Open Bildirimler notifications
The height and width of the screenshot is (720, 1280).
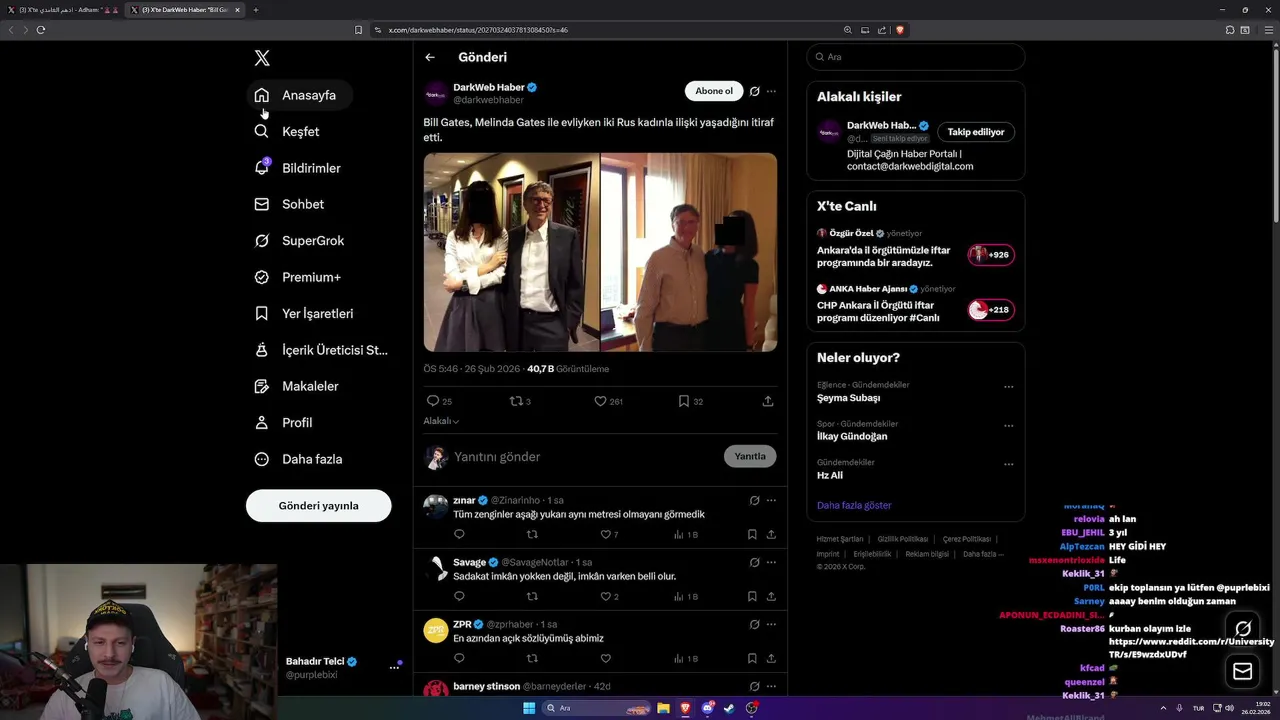tap(298, 168)
